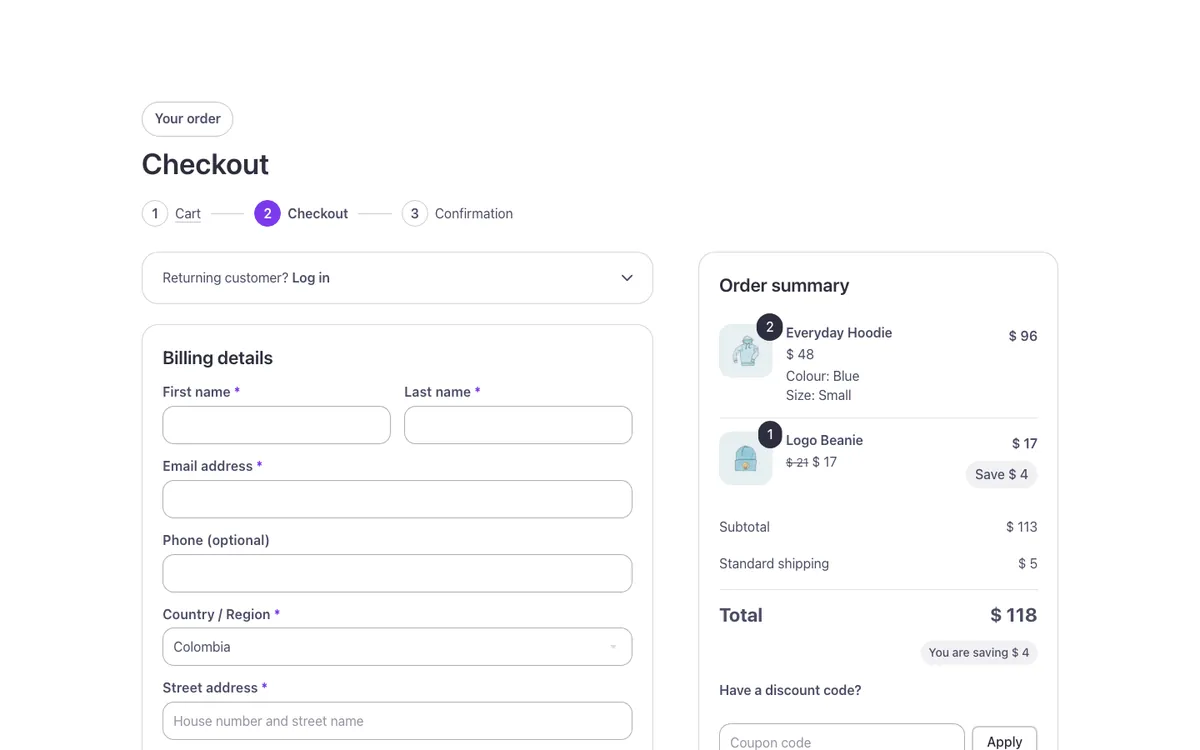
Task: Apply the coupon code
Action: (x=1004, y=740)
